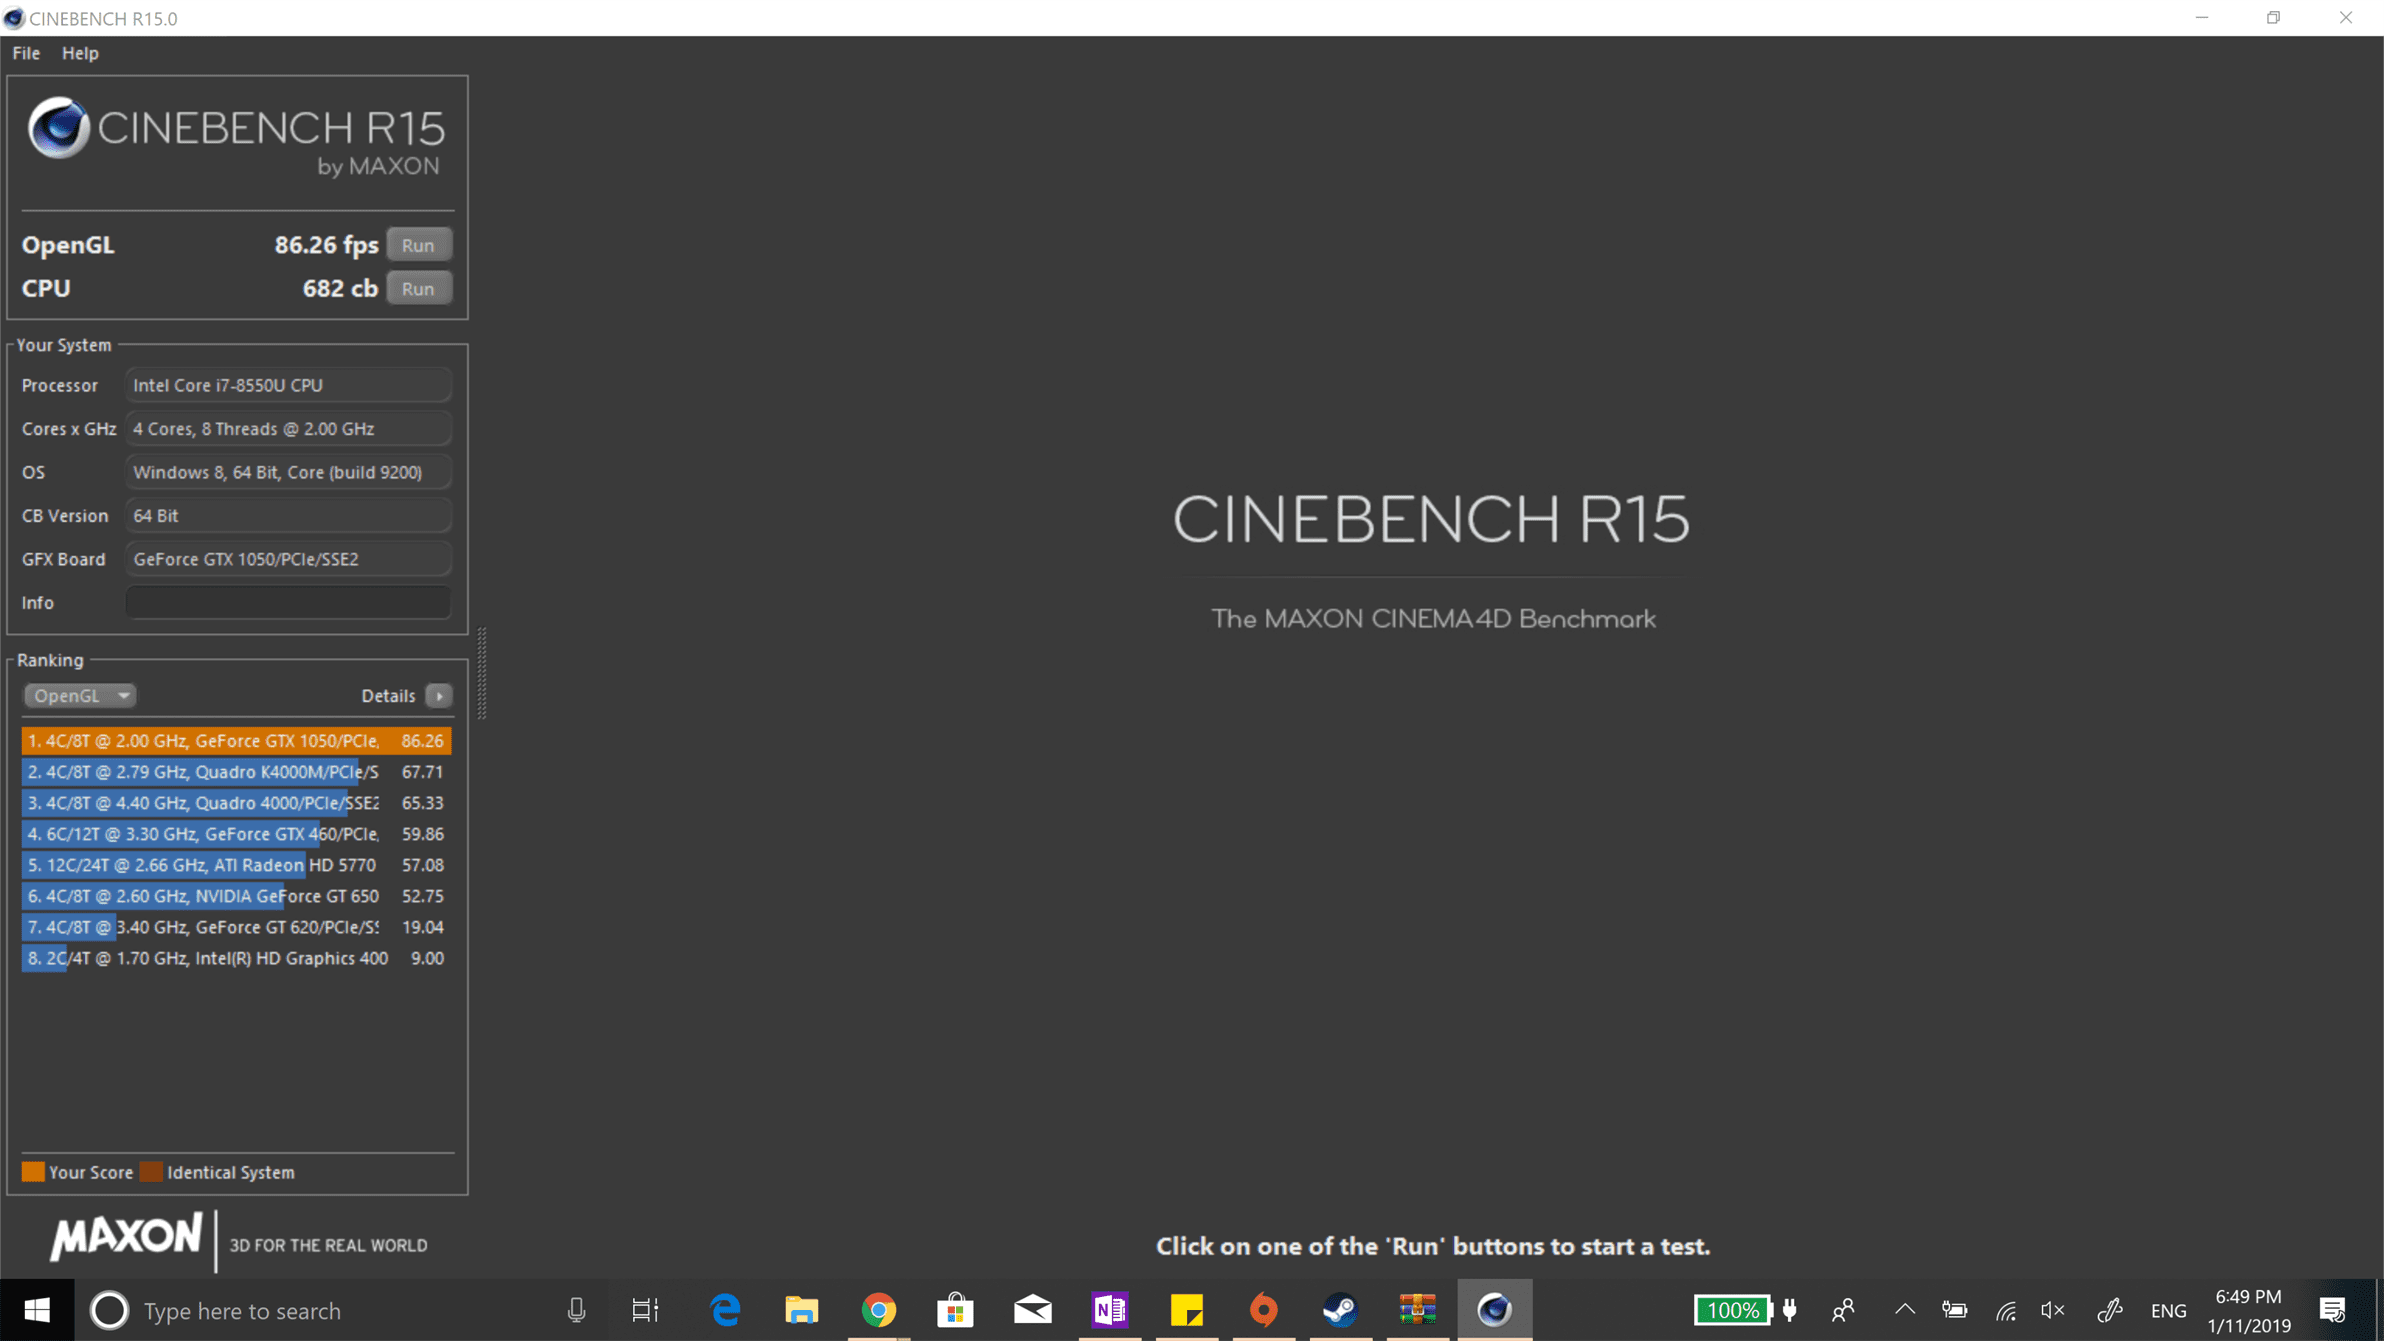The image size is (2384, 1341).
Task: Open the Wi-Fi network tray icon
Action: [2006, 1310]
